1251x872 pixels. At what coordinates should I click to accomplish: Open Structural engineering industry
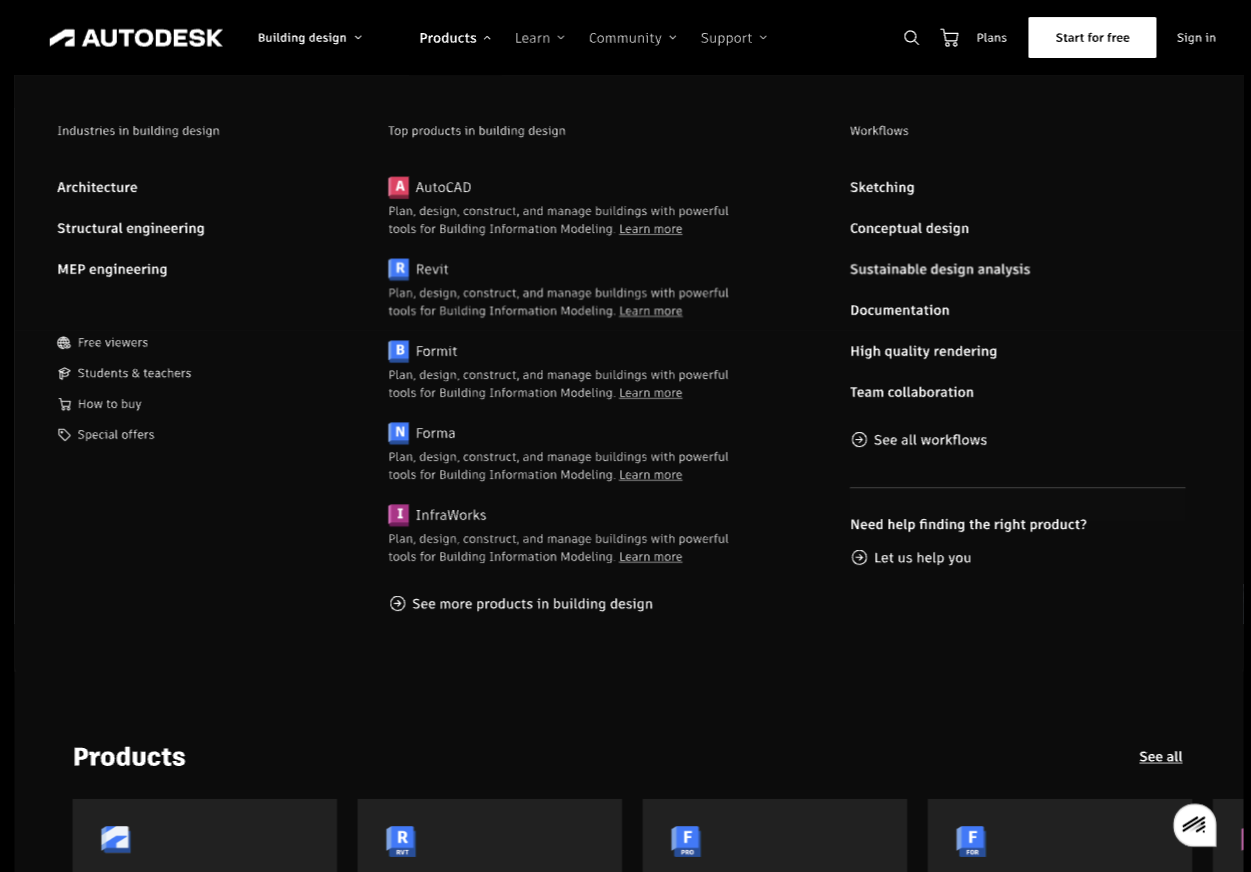(131, 229)
